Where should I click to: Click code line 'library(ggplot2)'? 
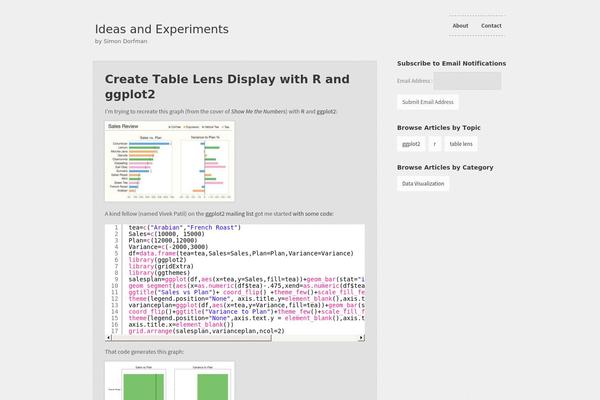(157, 260)
